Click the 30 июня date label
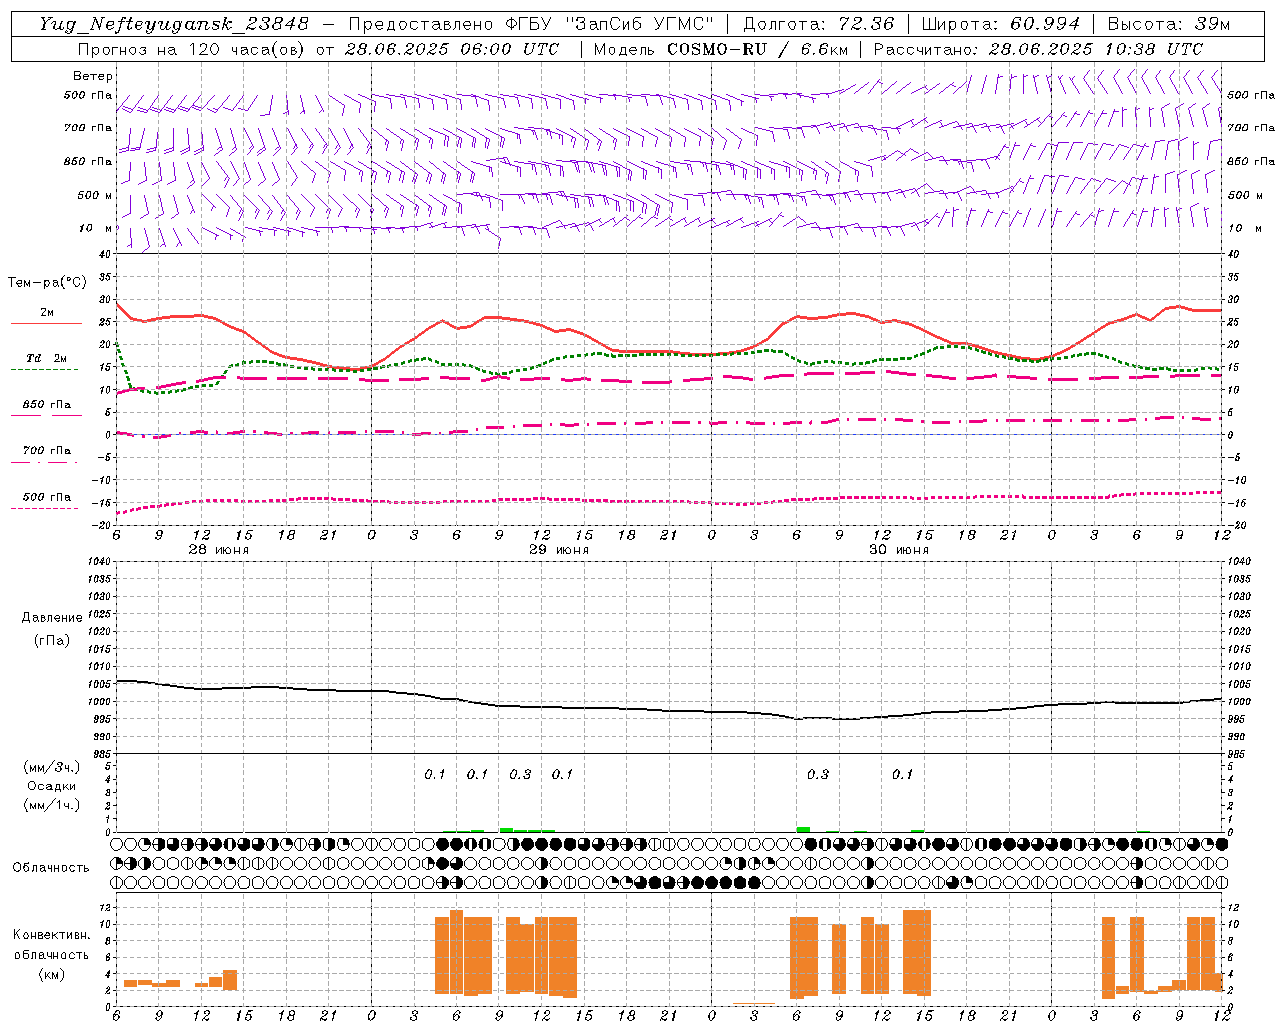1280x1024 pixels. click(899, 550)
